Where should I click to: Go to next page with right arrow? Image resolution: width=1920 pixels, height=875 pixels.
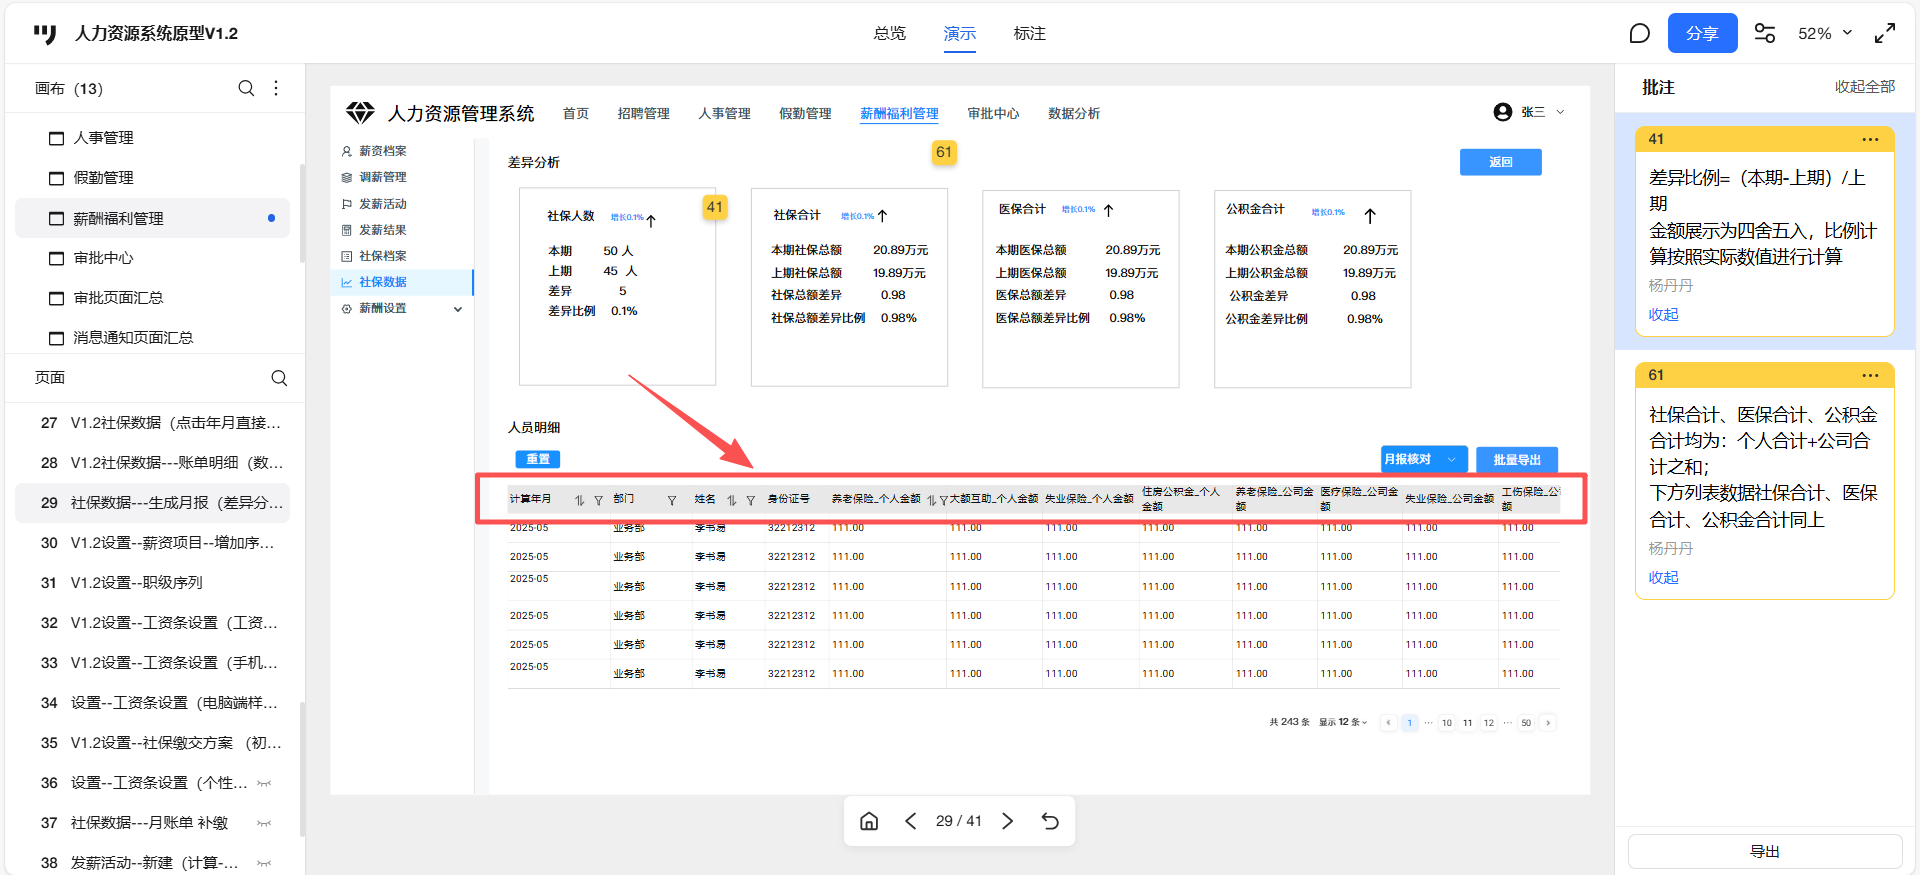pyautogui.click(x=1008, y=821)
